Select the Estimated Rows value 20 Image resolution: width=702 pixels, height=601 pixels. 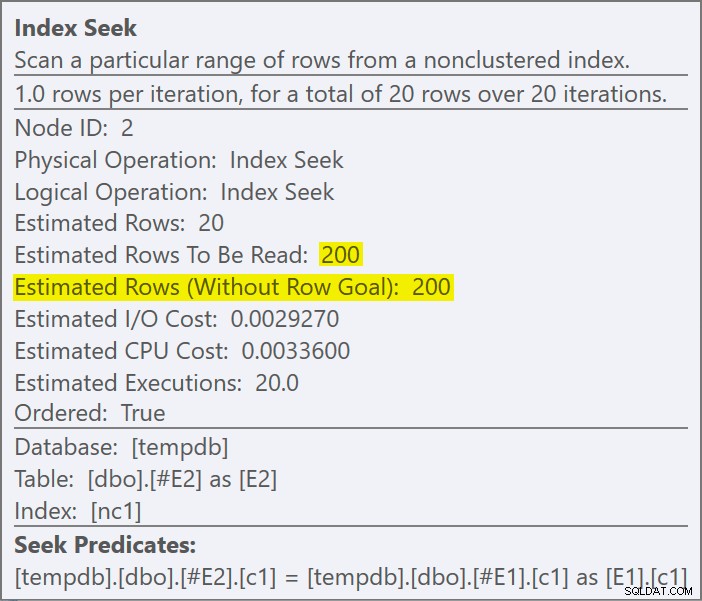click(x=211, y=223)
